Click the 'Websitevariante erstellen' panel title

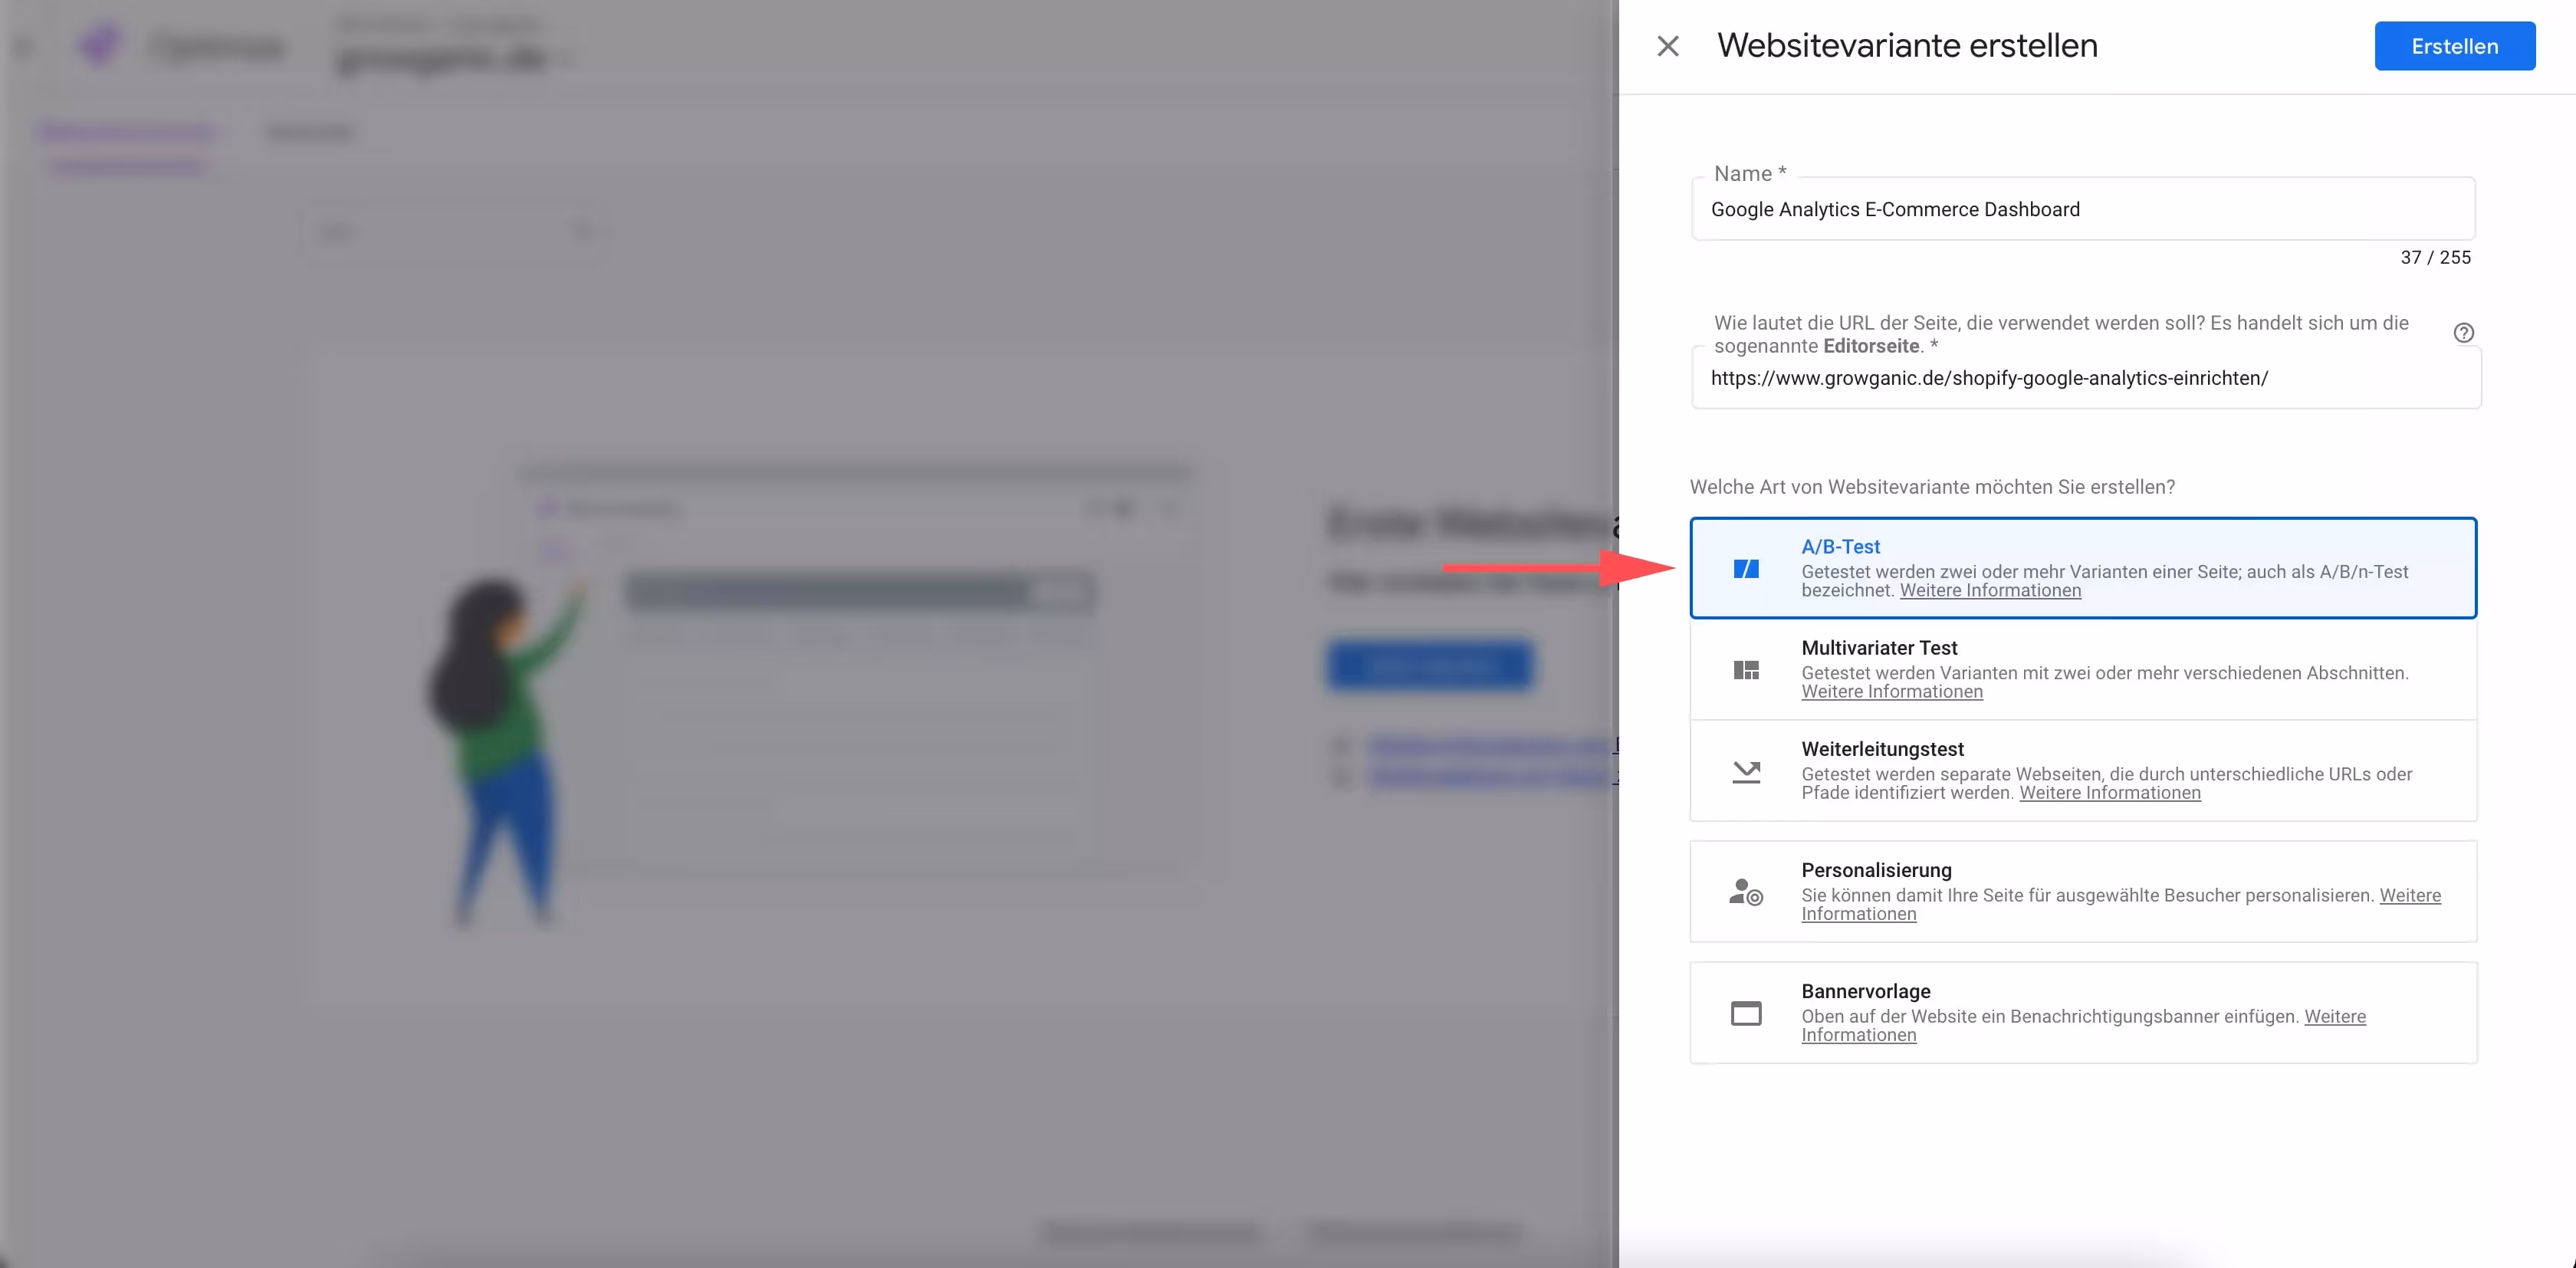1907,46
